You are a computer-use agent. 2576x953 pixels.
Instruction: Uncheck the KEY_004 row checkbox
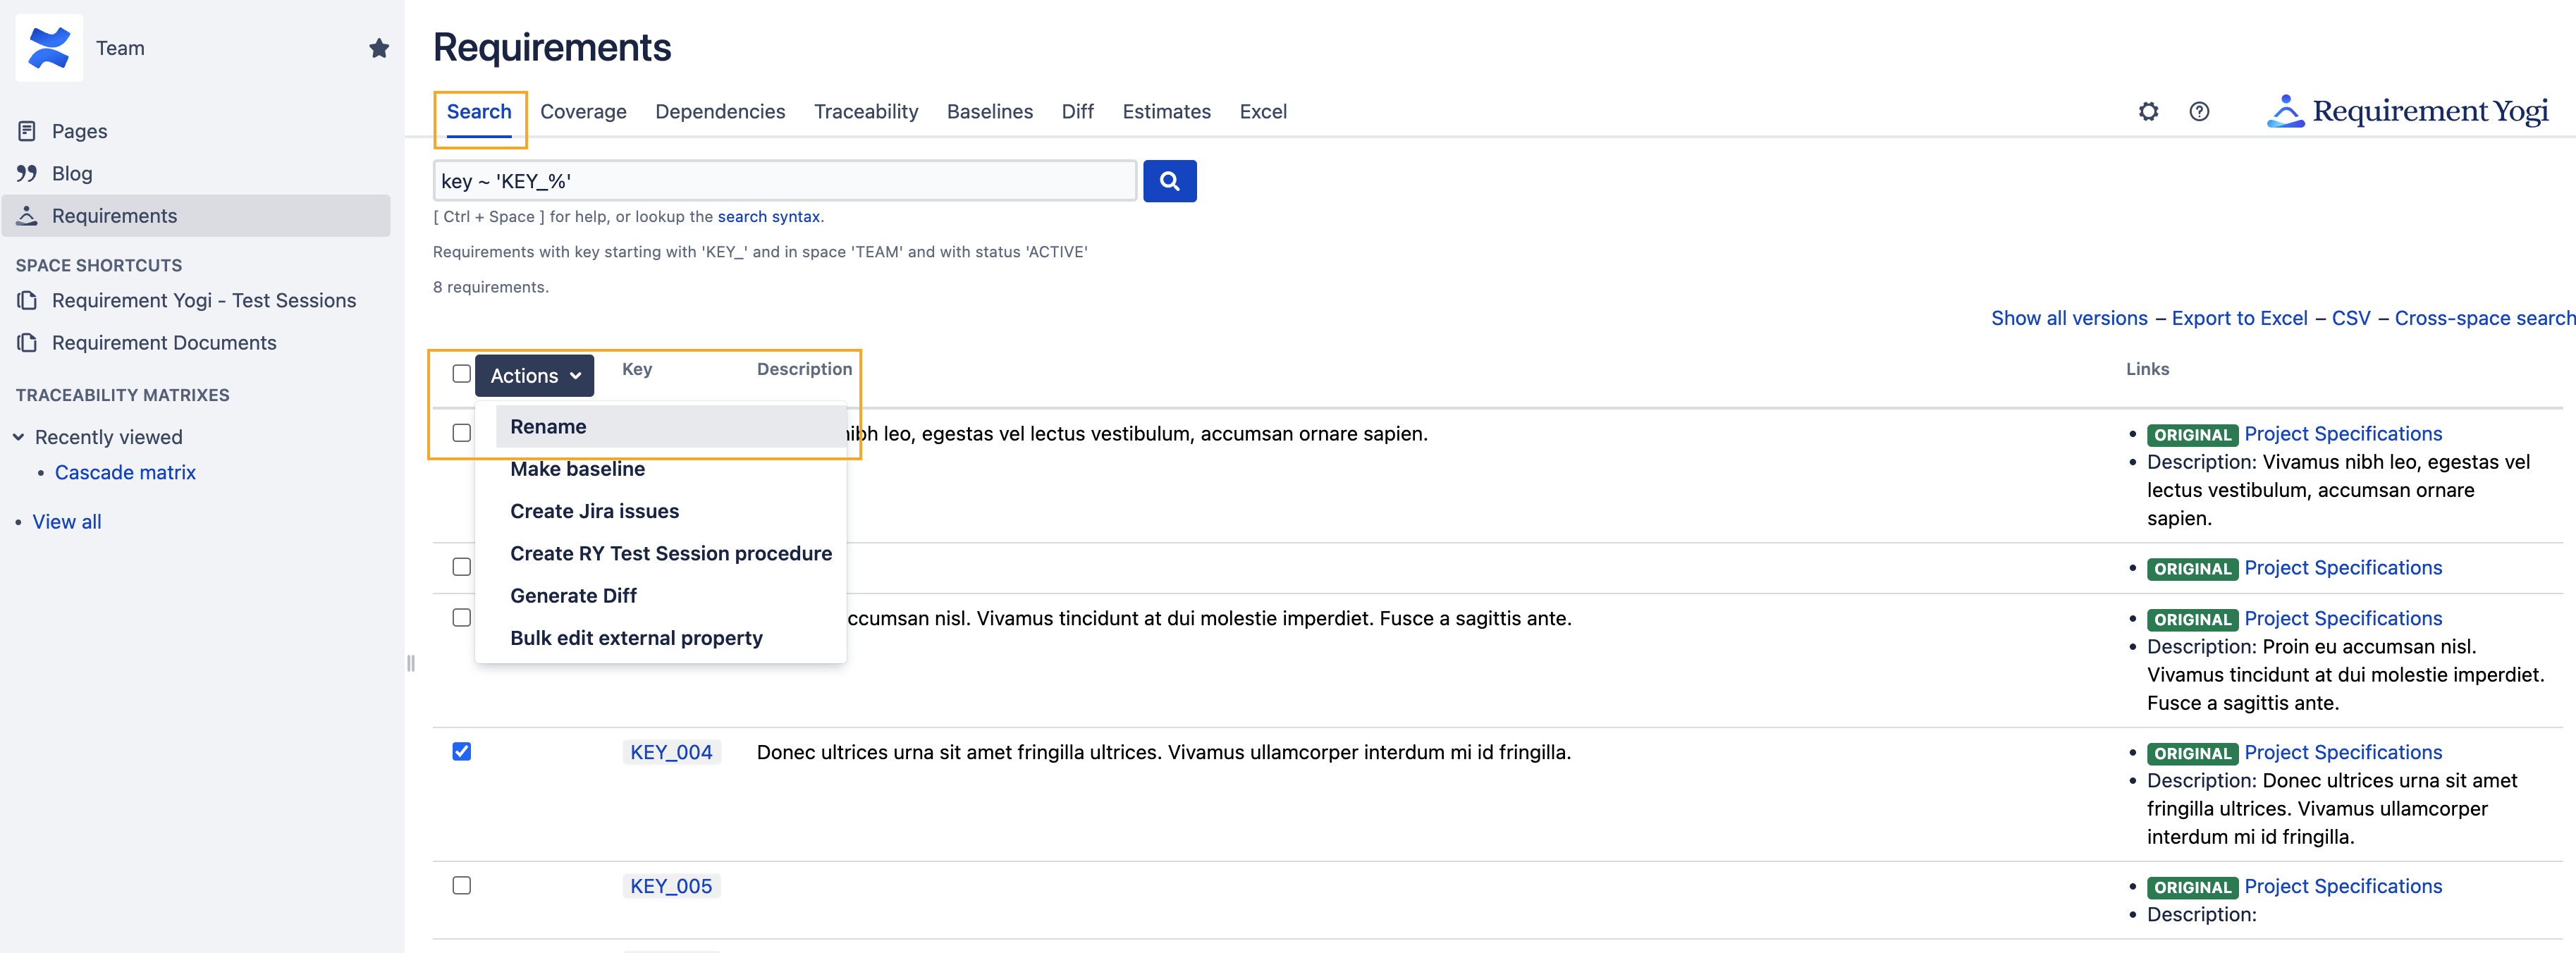(461, 751)
